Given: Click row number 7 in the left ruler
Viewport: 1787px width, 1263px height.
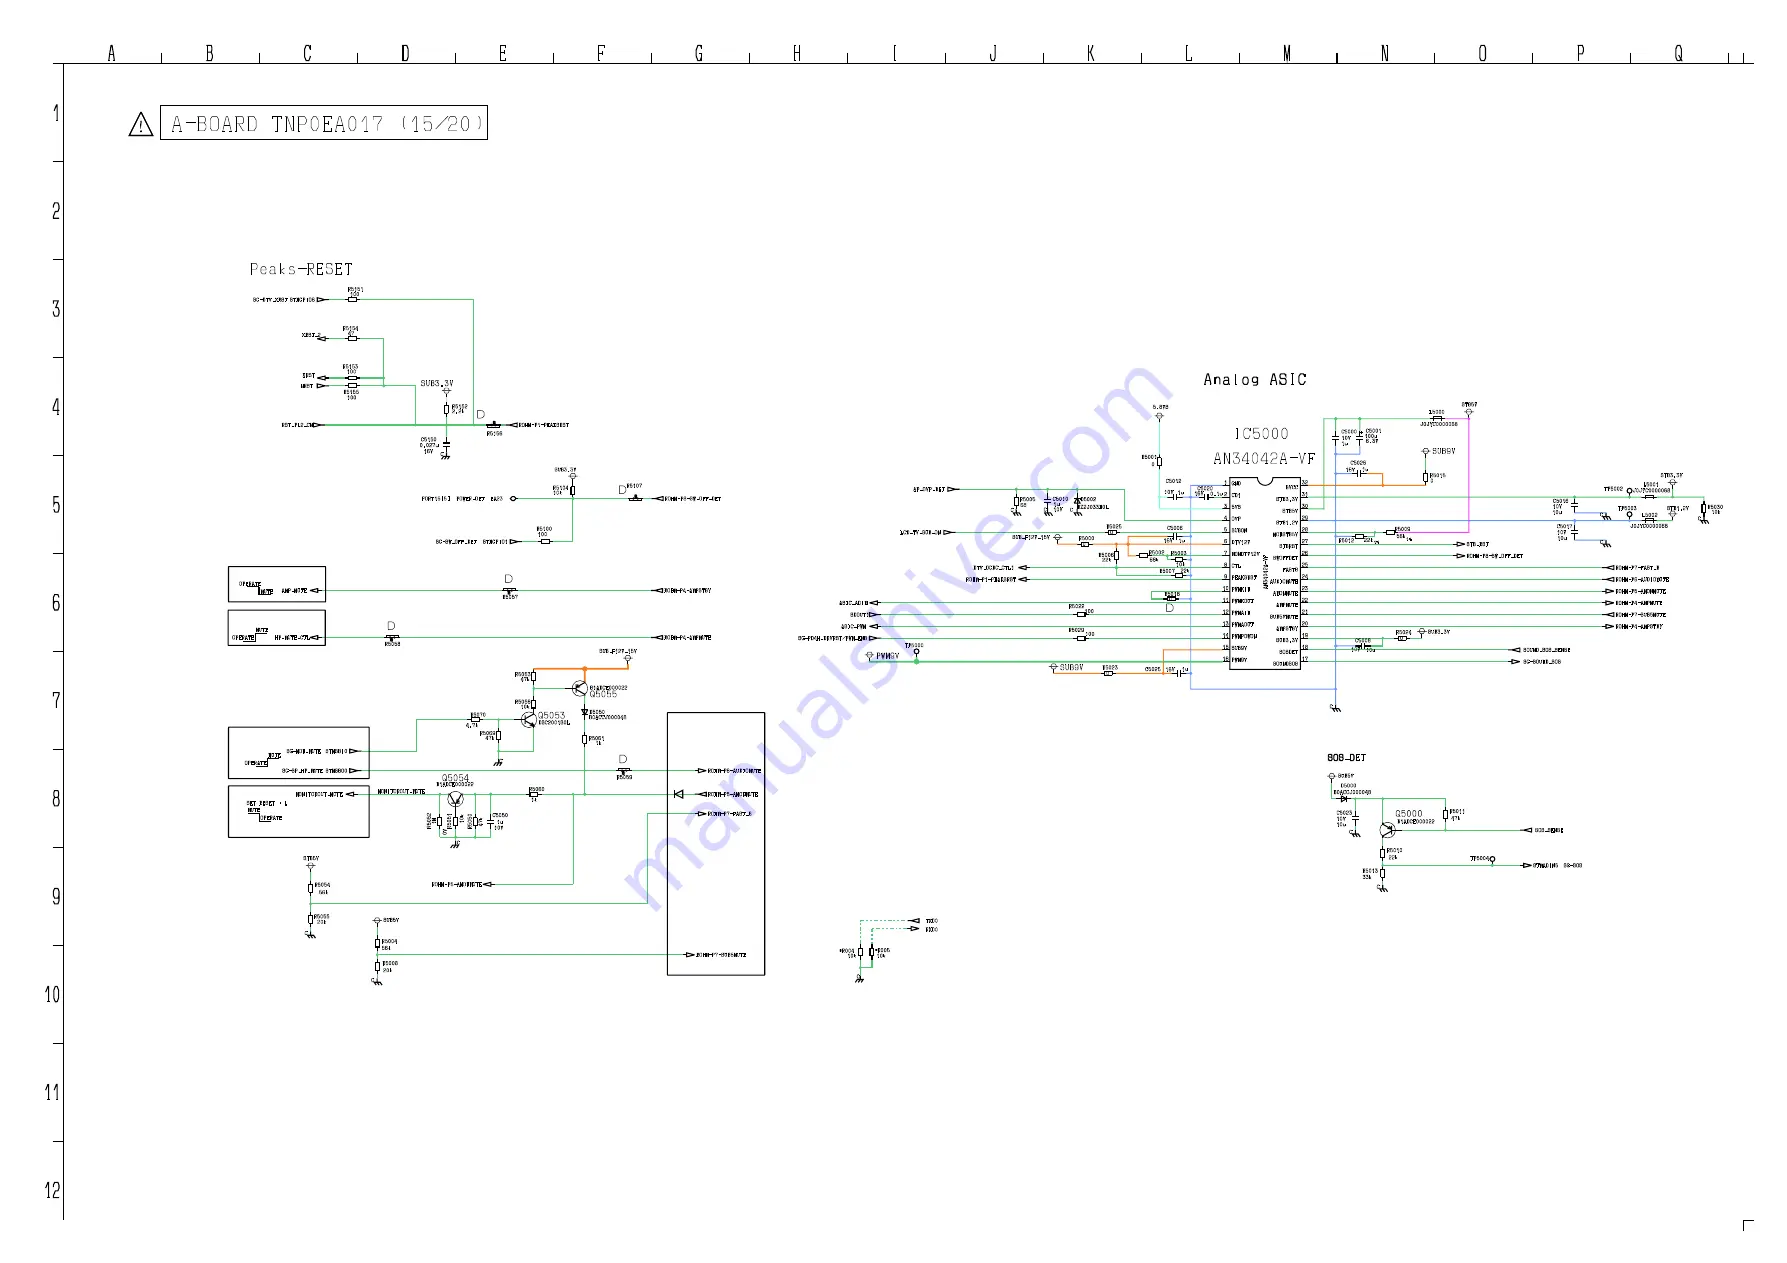Looking at the screenshot, I should coord(56,701).
